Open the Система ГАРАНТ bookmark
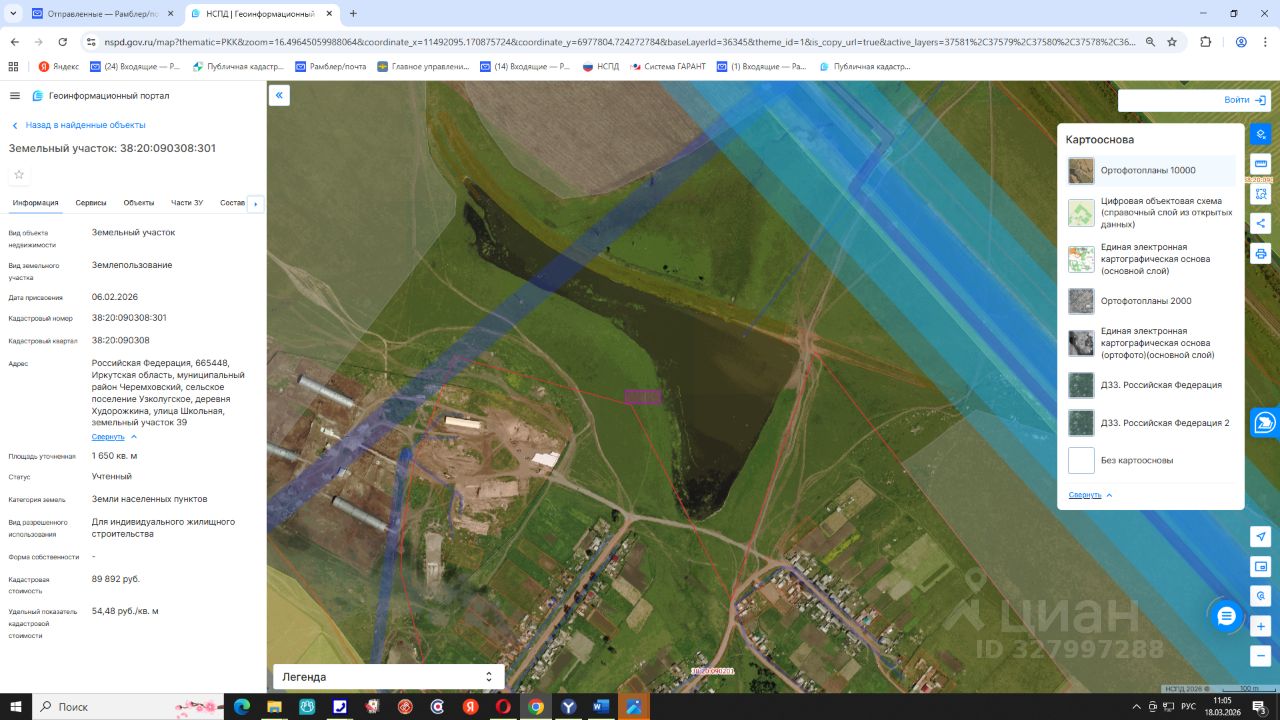This screenshot has width=1280, height=720. pyautogui.click(x=667, y=67)
